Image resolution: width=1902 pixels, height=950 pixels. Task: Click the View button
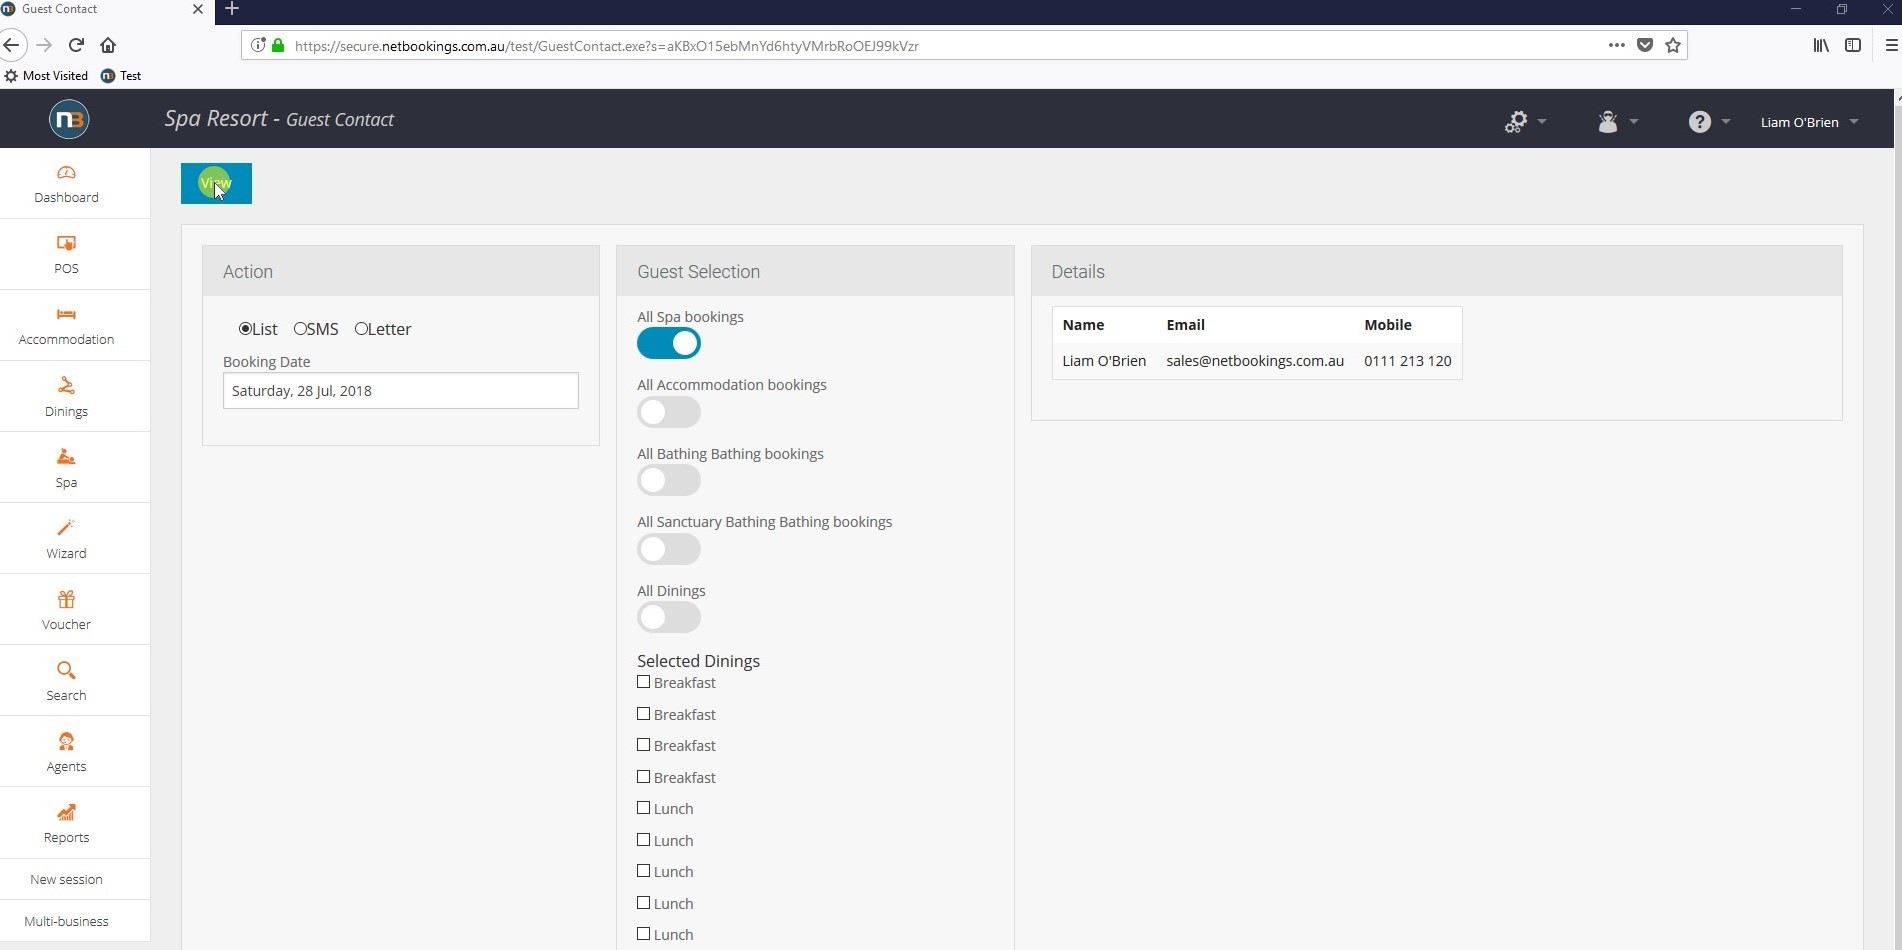click(216, 183)
